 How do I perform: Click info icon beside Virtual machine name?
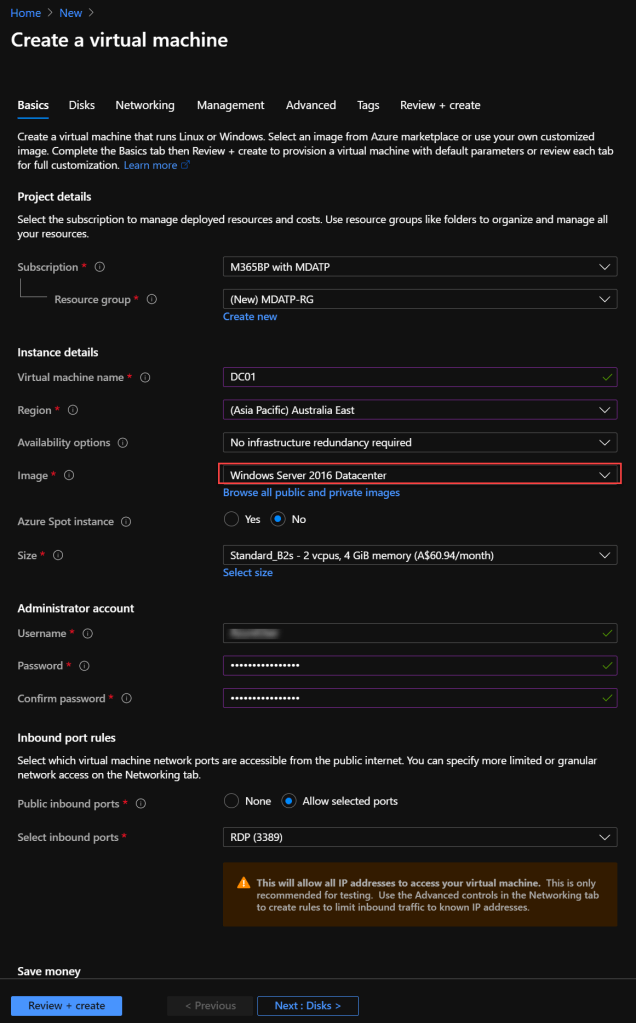coord(146,378)
